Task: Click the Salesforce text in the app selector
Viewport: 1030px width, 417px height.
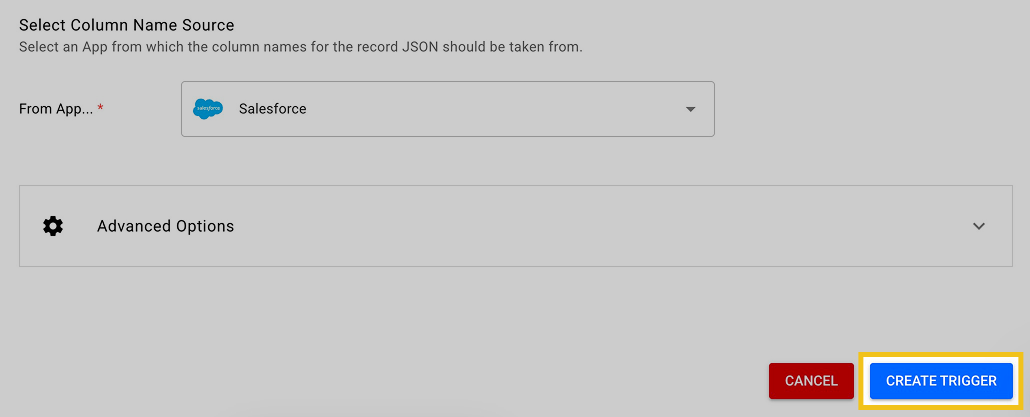Action: [272, 109]
